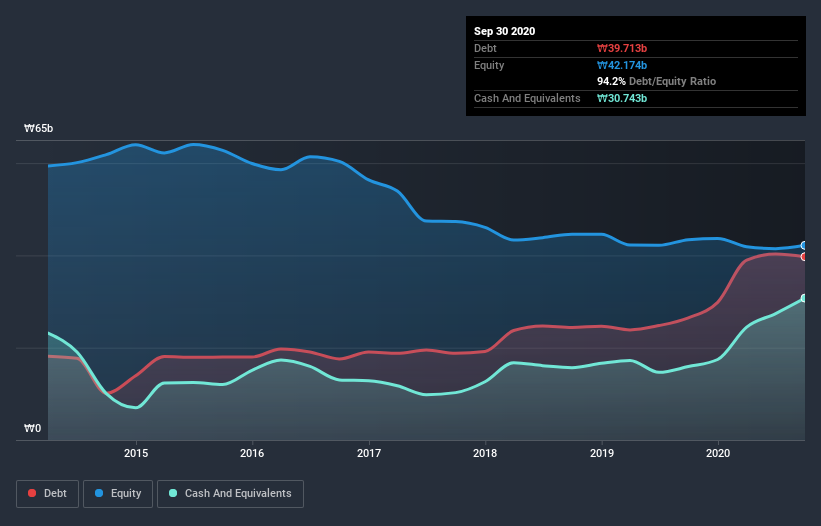Click the ₩0 y-axis label
Viewport: 821px width, 526px height.
32,428
